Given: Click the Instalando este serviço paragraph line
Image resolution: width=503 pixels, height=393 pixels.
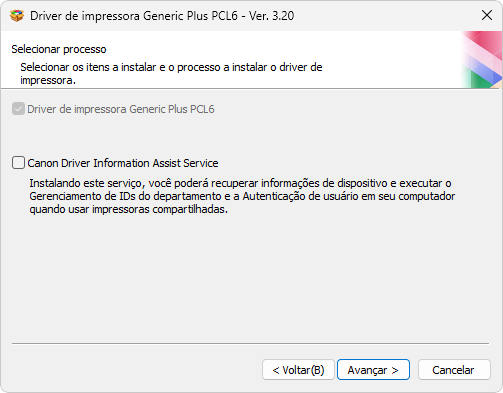Looking at the screenshot, I should click(x=240, y=183).
